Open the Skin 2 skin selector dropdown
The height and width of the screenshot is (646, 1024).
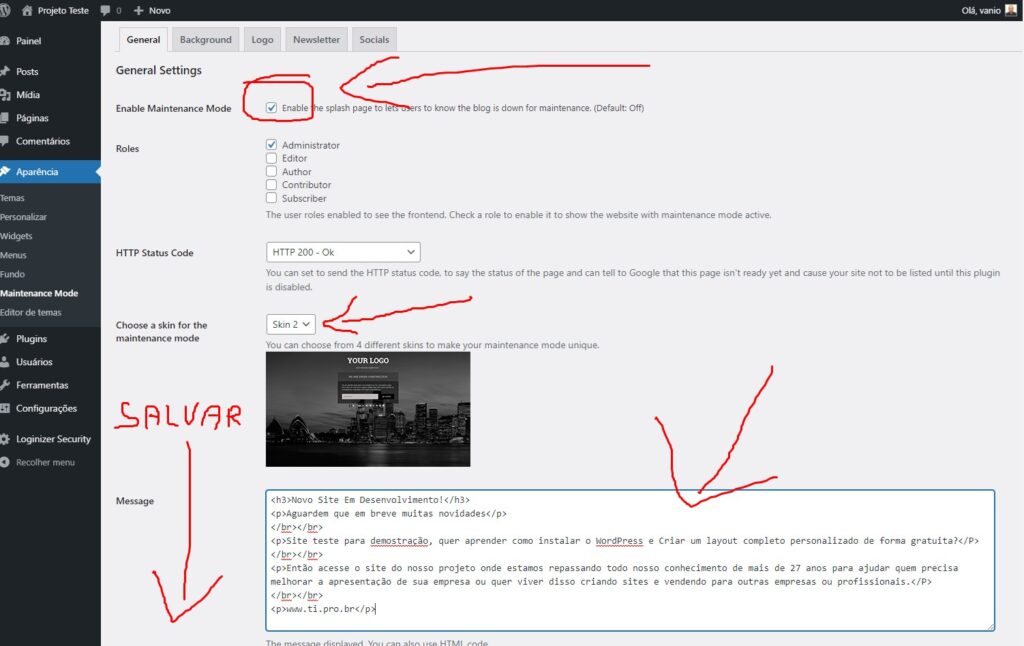click(291, 325)
